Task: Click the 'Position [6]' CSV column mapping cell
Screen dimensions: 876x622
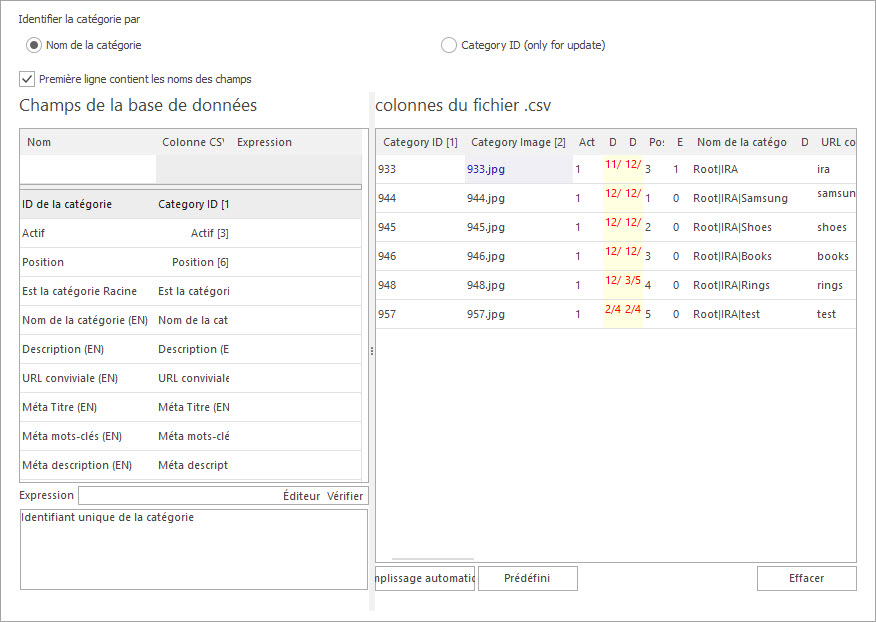Action: [193, 262]
